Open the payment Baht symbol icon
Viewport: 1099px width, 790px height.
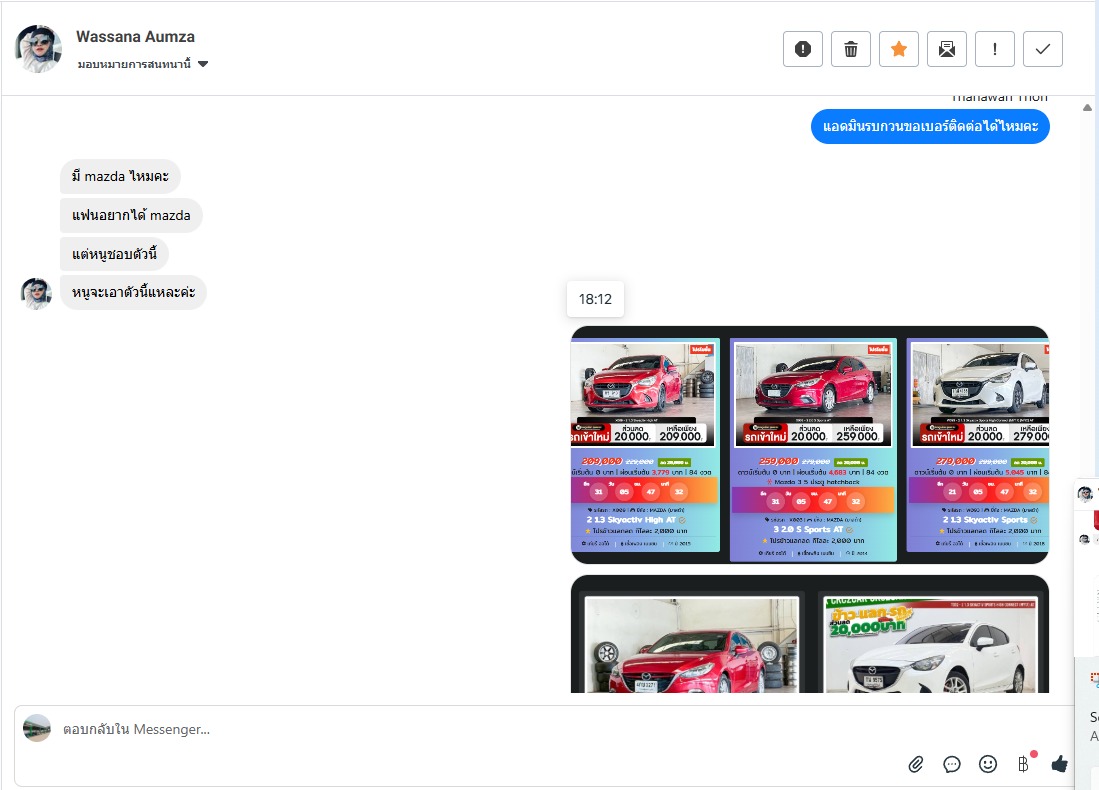coord(1024,764)
